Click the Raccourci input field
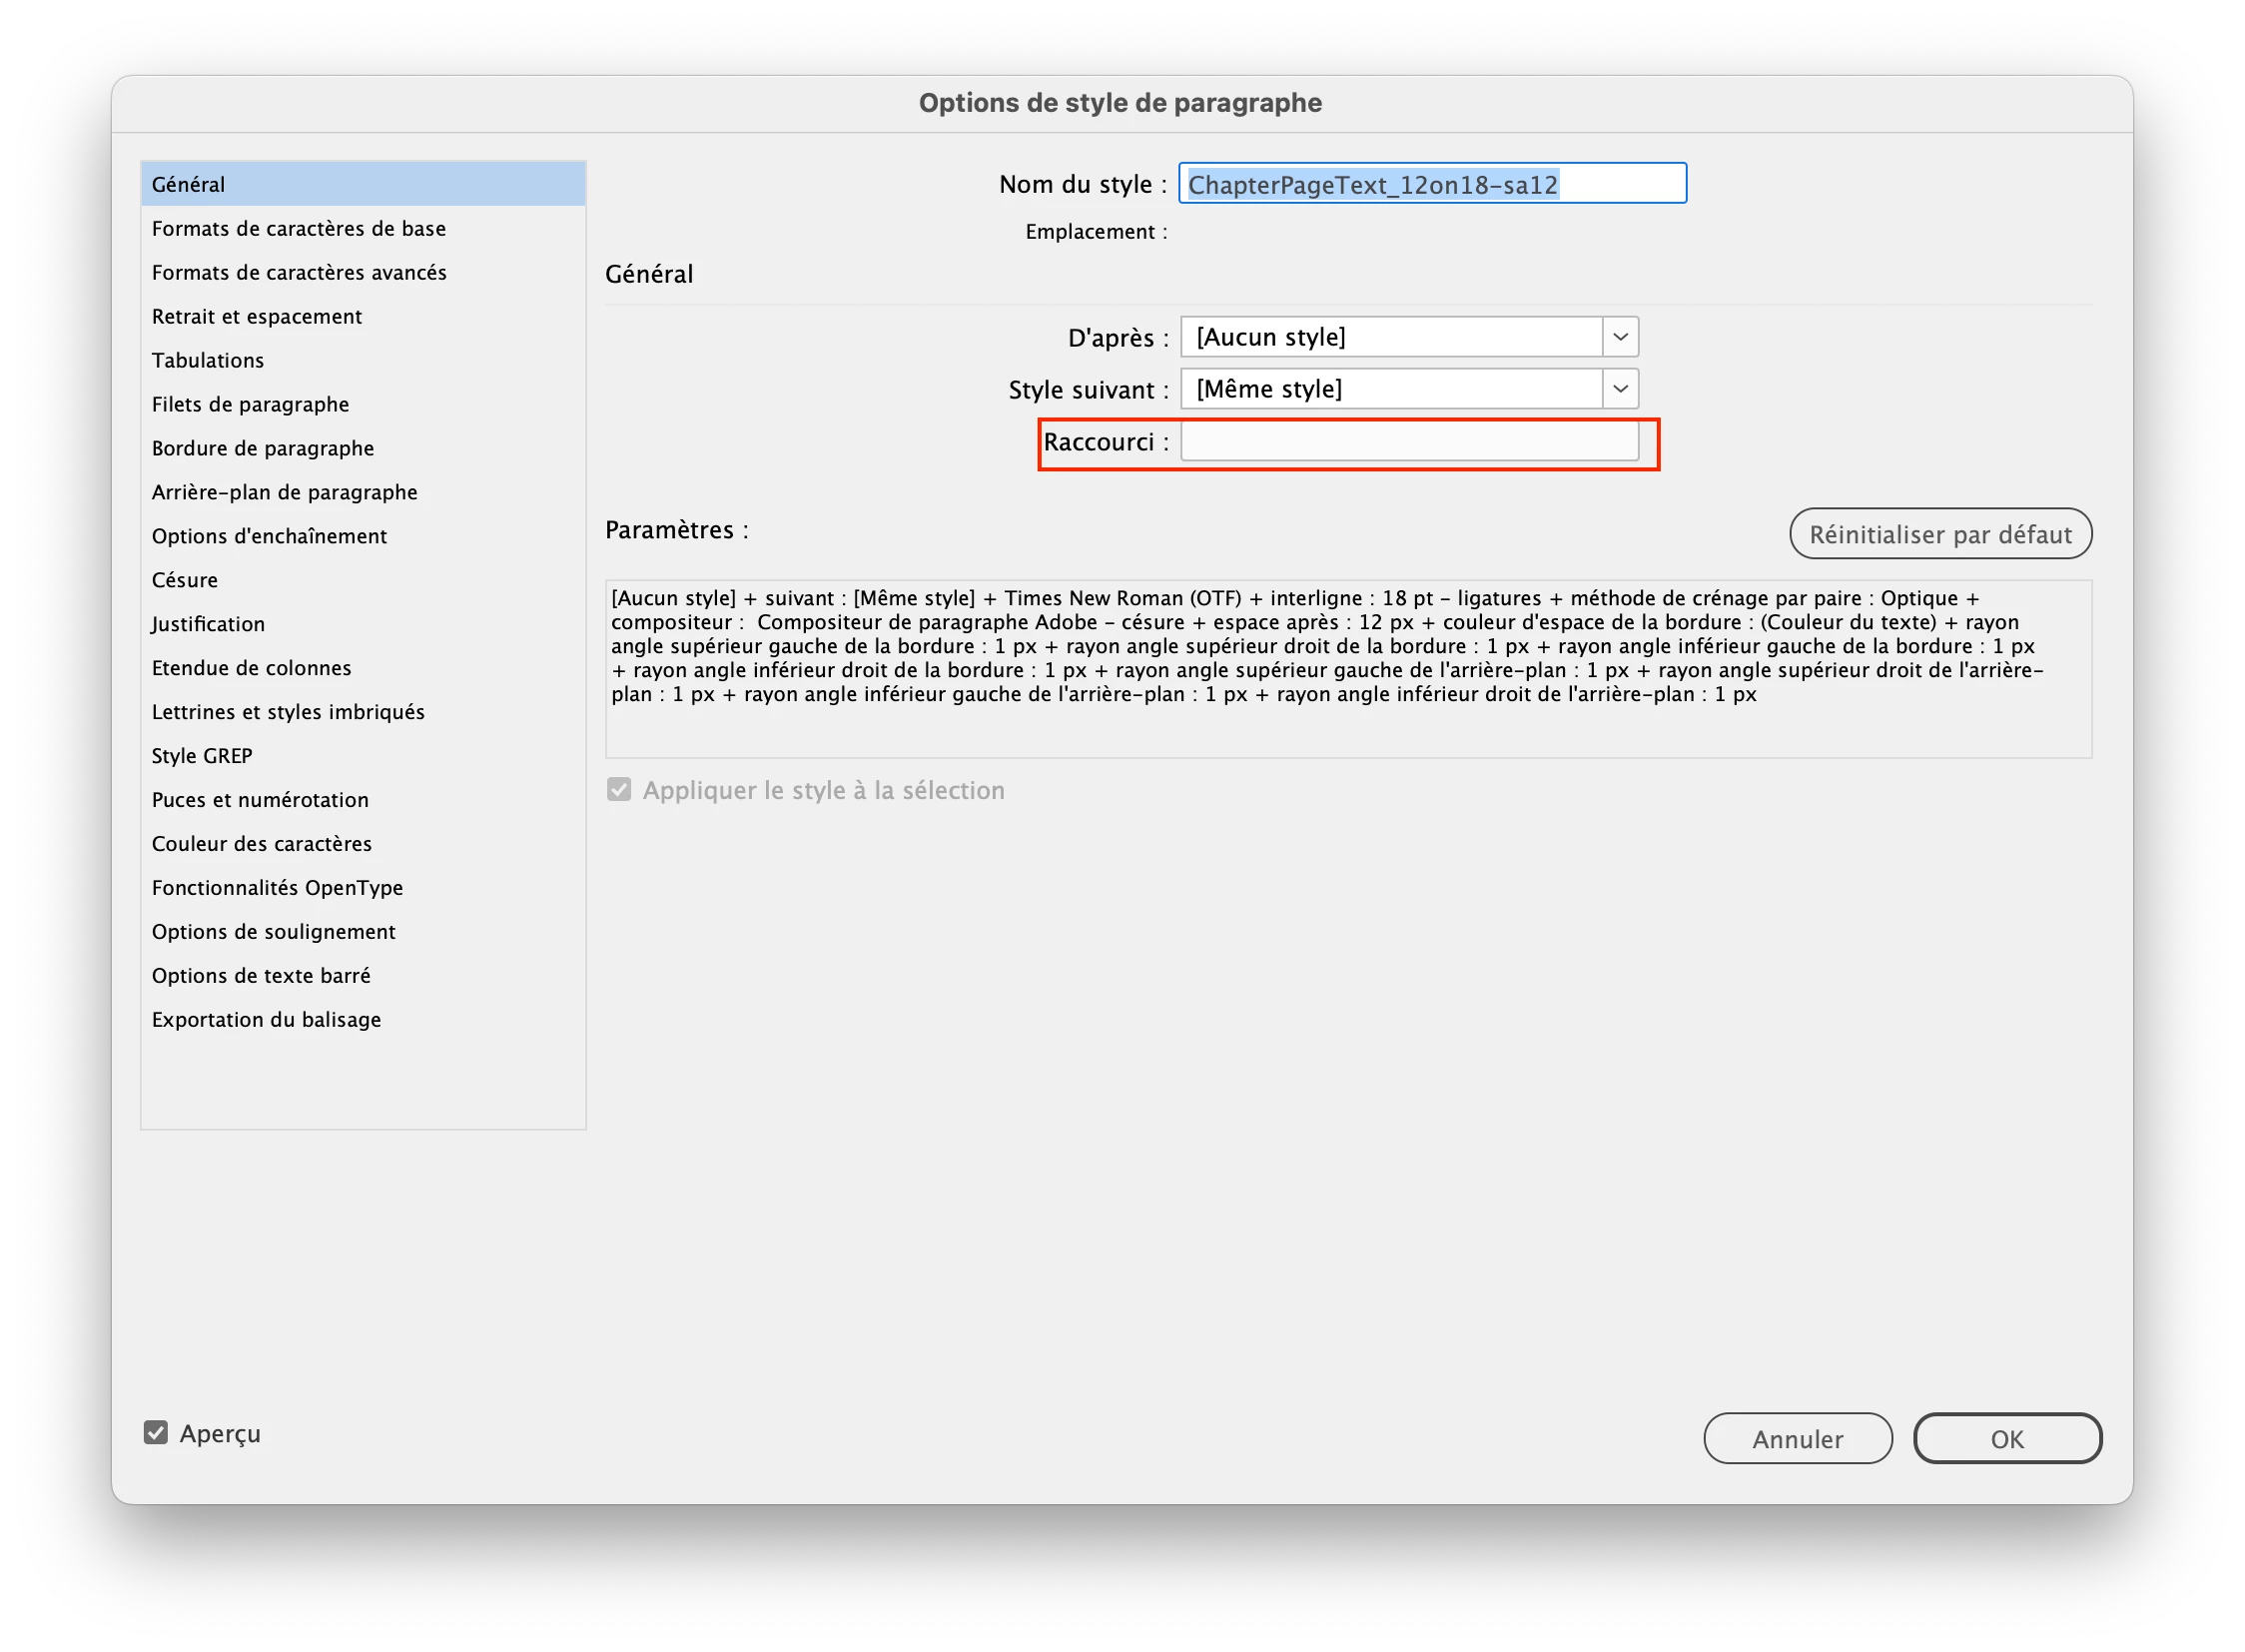Image resolution: width=2245 pixels, height=1652 pixels. pos(1409,442)
